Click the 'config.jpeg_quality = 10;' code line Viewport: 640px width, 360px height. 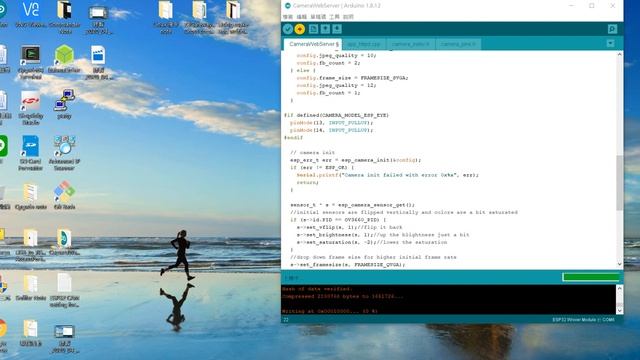(x=336, y=56)
